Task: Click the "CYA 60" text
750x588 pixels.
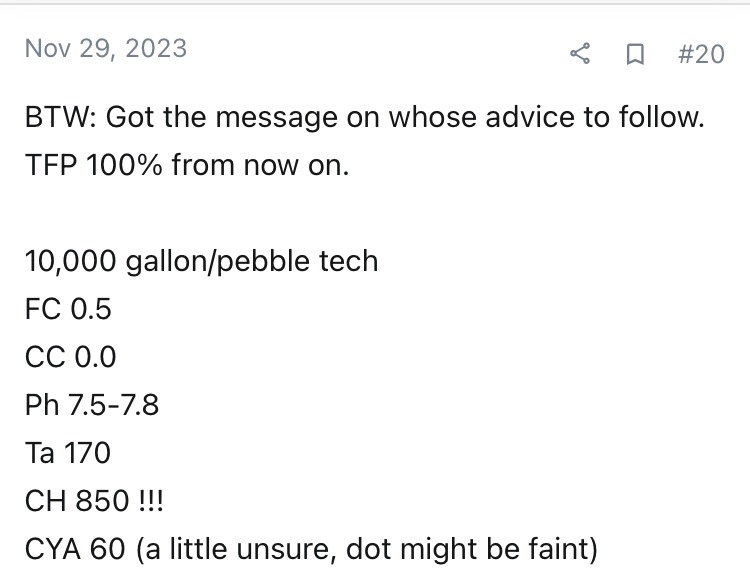Action: point(75,549)
